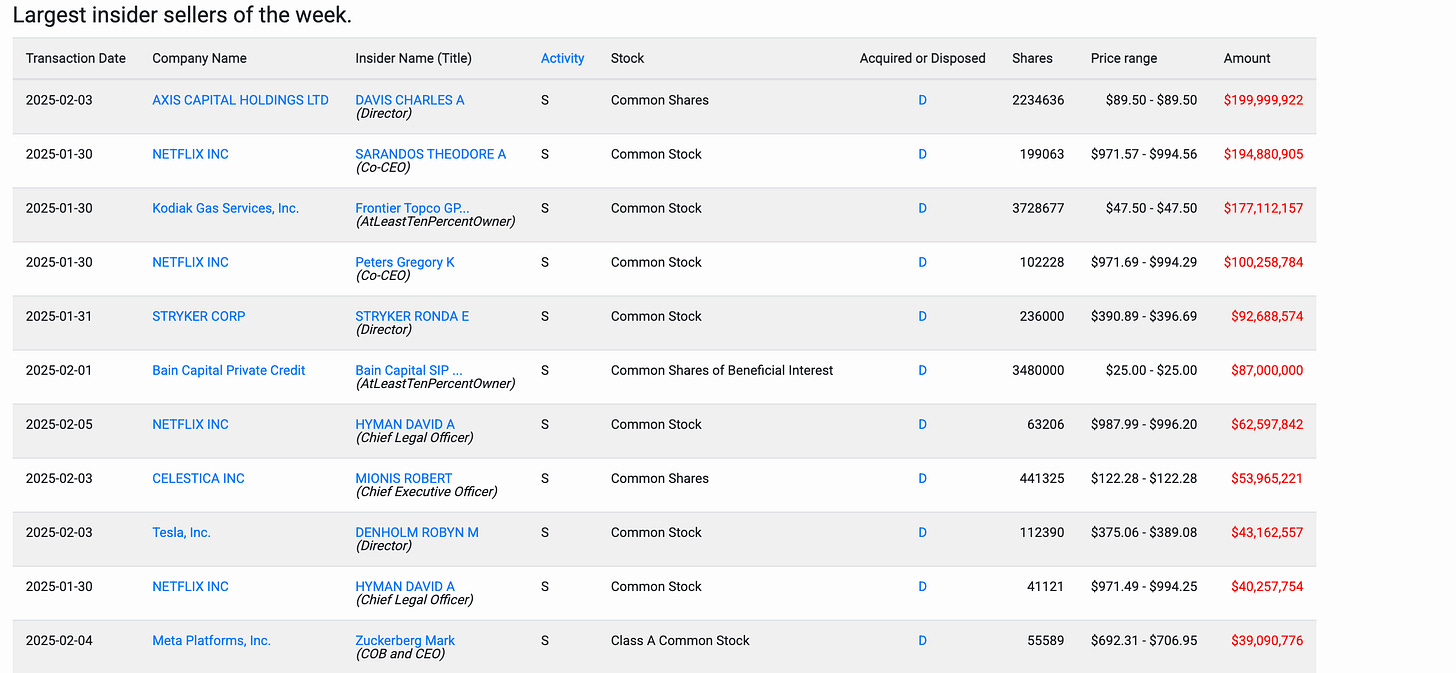Screen dimensions: 1456x673
Task: Select the $199,999,922 amount
Action: [x=1263, y=100]
